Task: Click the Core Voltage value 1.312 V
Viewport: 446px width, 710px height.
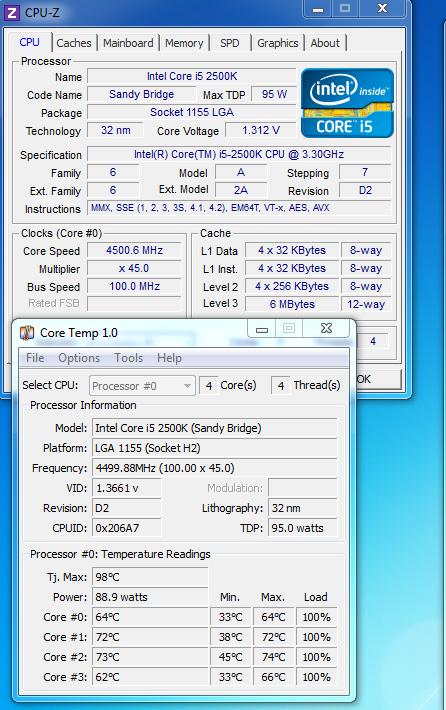Action: (x=261, y=131)
